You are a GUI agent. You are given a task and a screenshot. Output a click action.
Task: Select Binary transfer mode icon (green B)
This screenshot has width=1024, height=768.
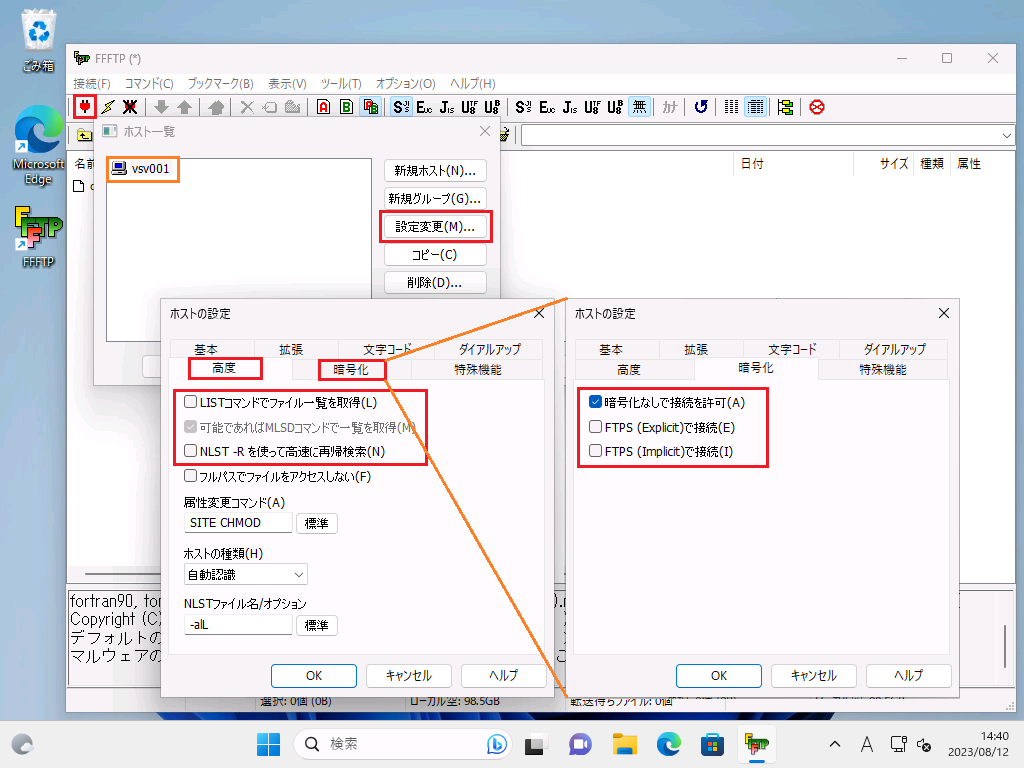[x=346, y=107]
